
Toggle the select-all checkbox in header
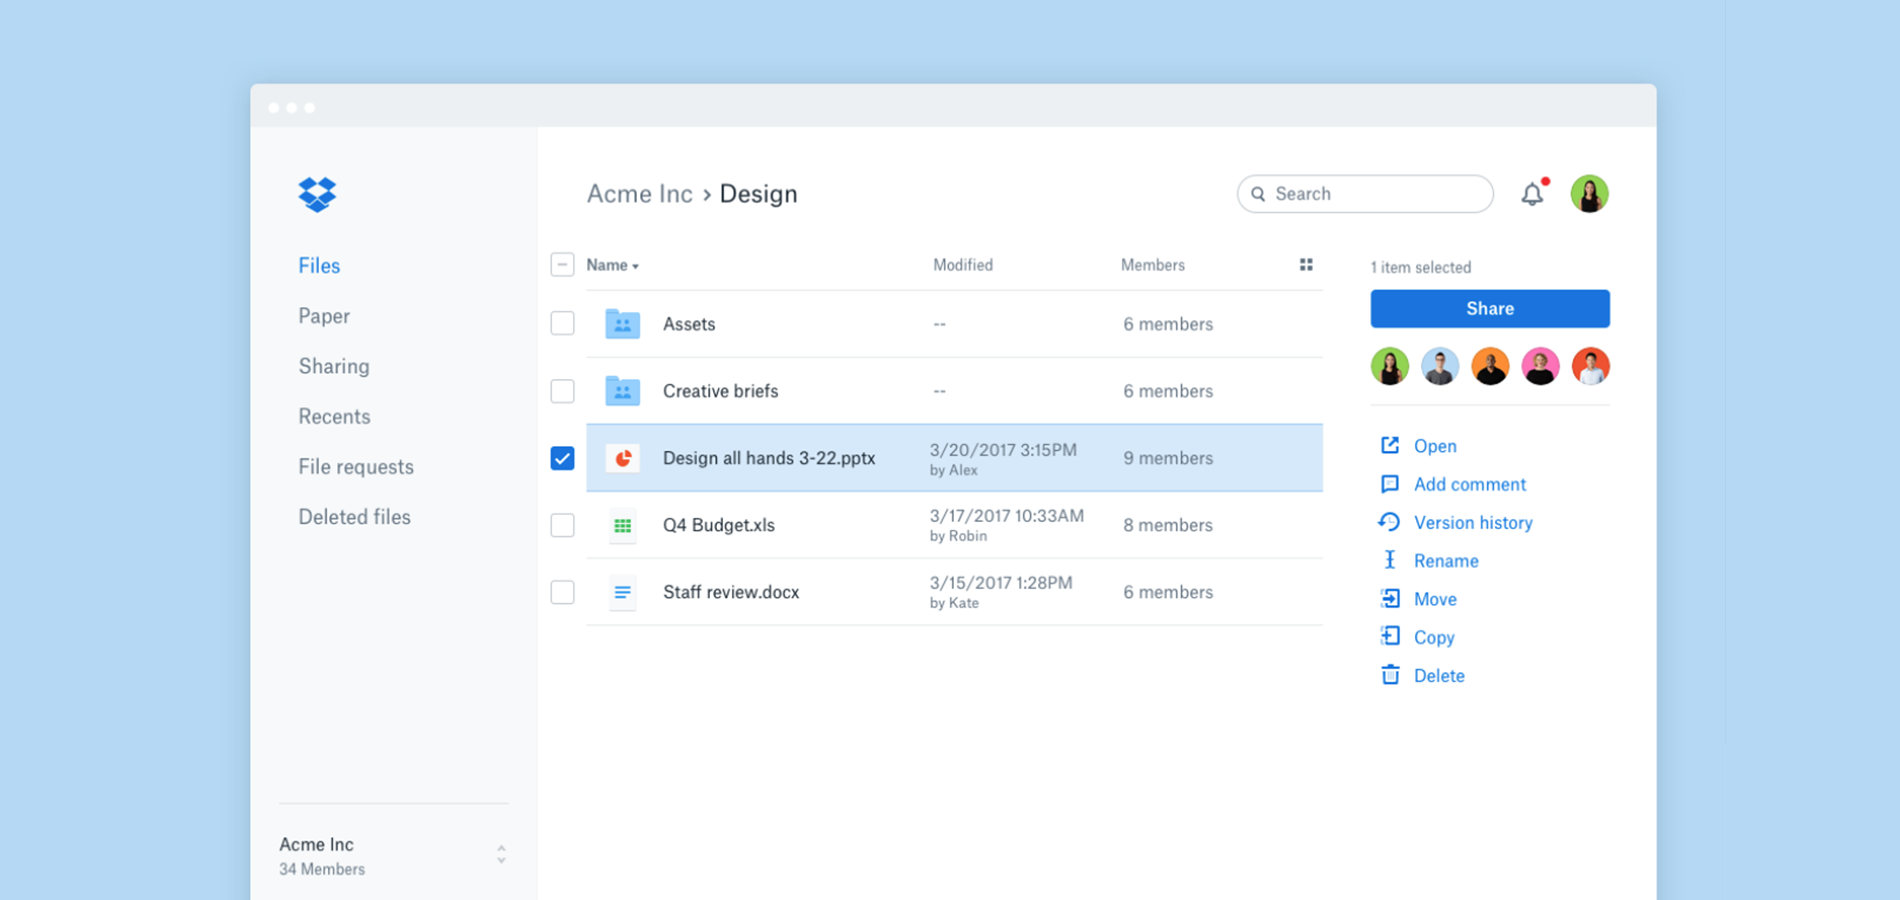562,265
